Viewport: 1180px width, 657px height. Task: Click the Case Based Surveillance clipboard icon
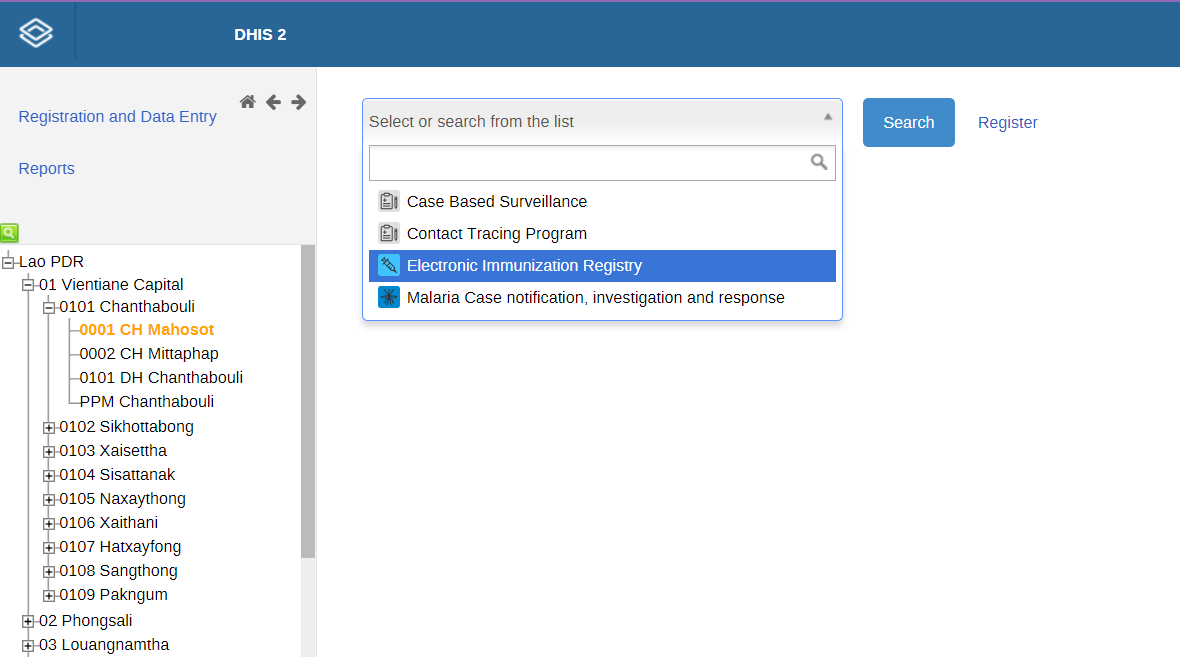(388, 202)
